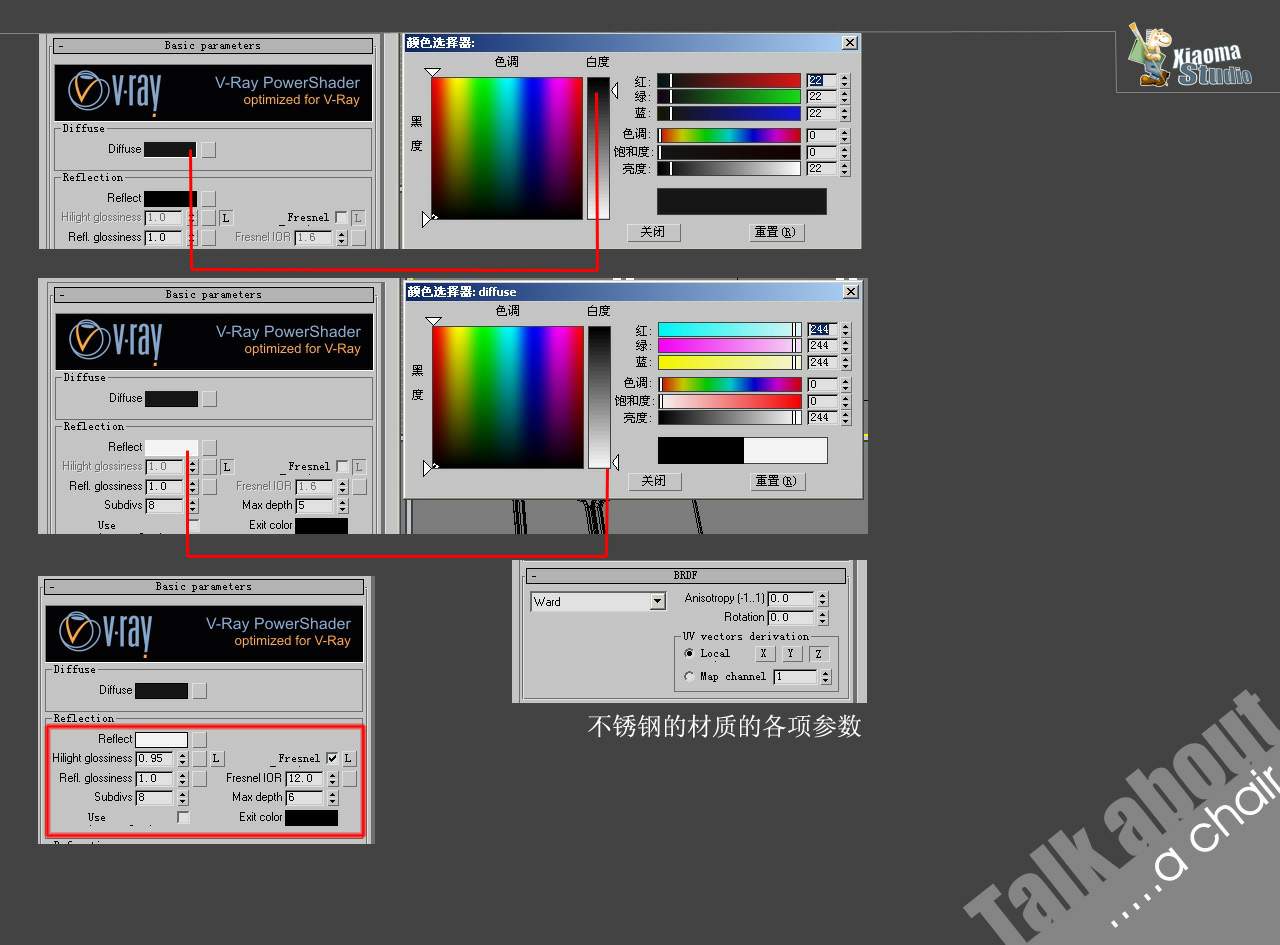Toggle the Use checkbox in the panel with Max depth 5
The height and width of the screenshot is (945, 1280).
194,525
